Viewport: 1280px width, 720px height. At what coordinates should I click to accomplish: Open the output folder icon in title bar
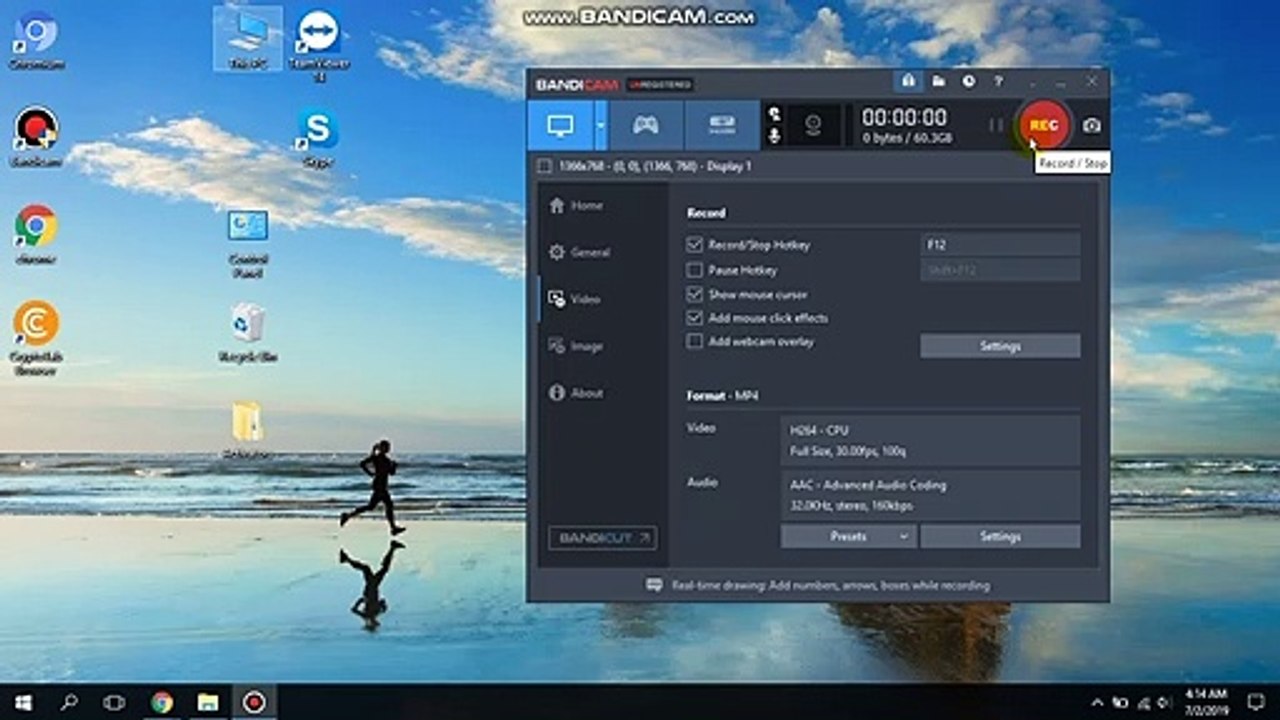click(938, 81)
